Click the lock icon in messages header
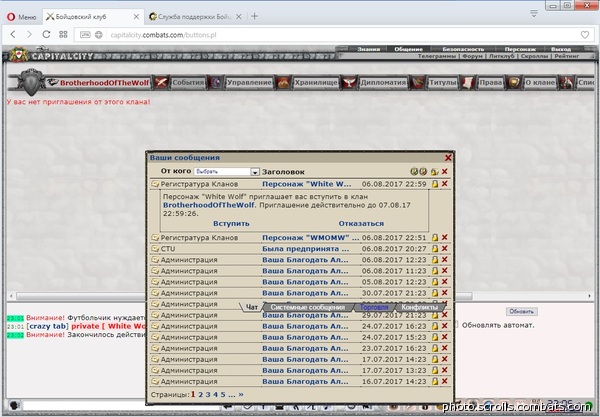600x417 pixels. pos(434,172)
